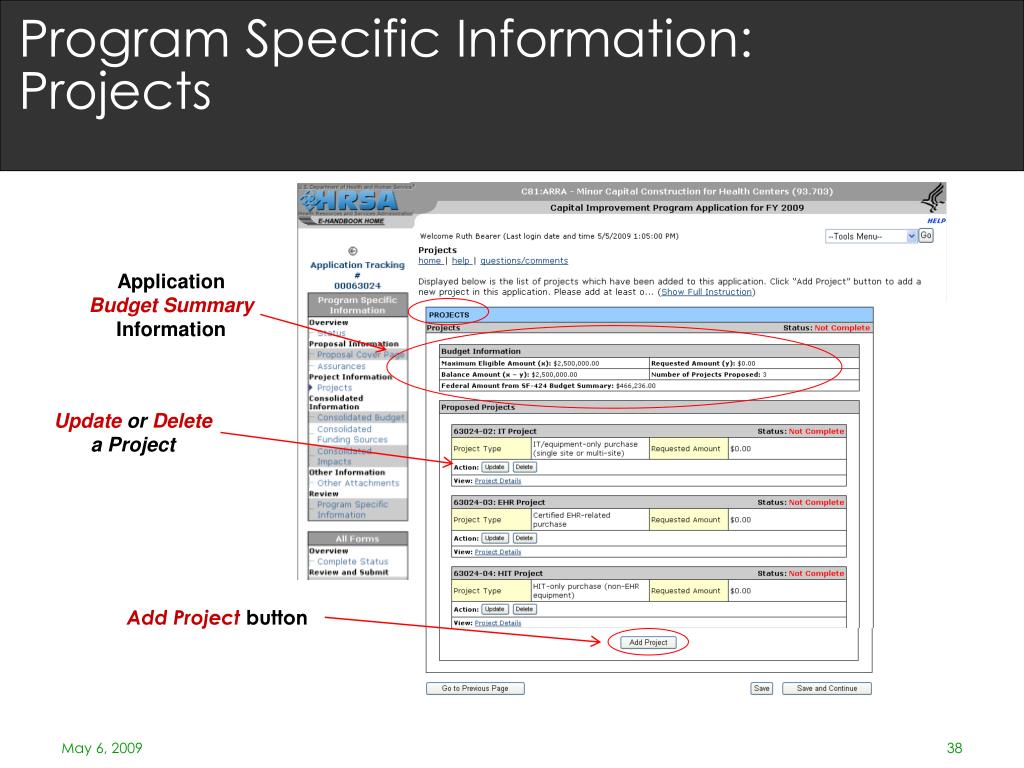Click '63024-03: EHR Project' heading

pos(499,502)
